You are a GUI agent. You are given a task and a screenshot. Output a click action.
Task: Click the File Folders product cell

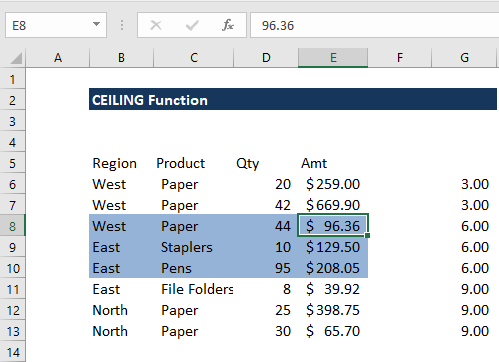tap(194, 289)
